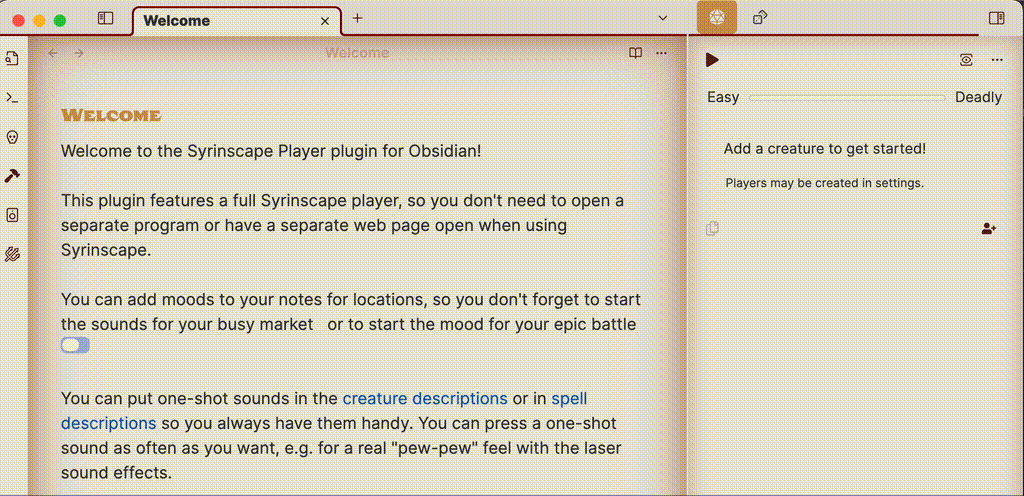Image resolution: width=1024 pixels, height=496 pixels.
Task: Select the Welcome tab
Action: click(x=236, y=21)
